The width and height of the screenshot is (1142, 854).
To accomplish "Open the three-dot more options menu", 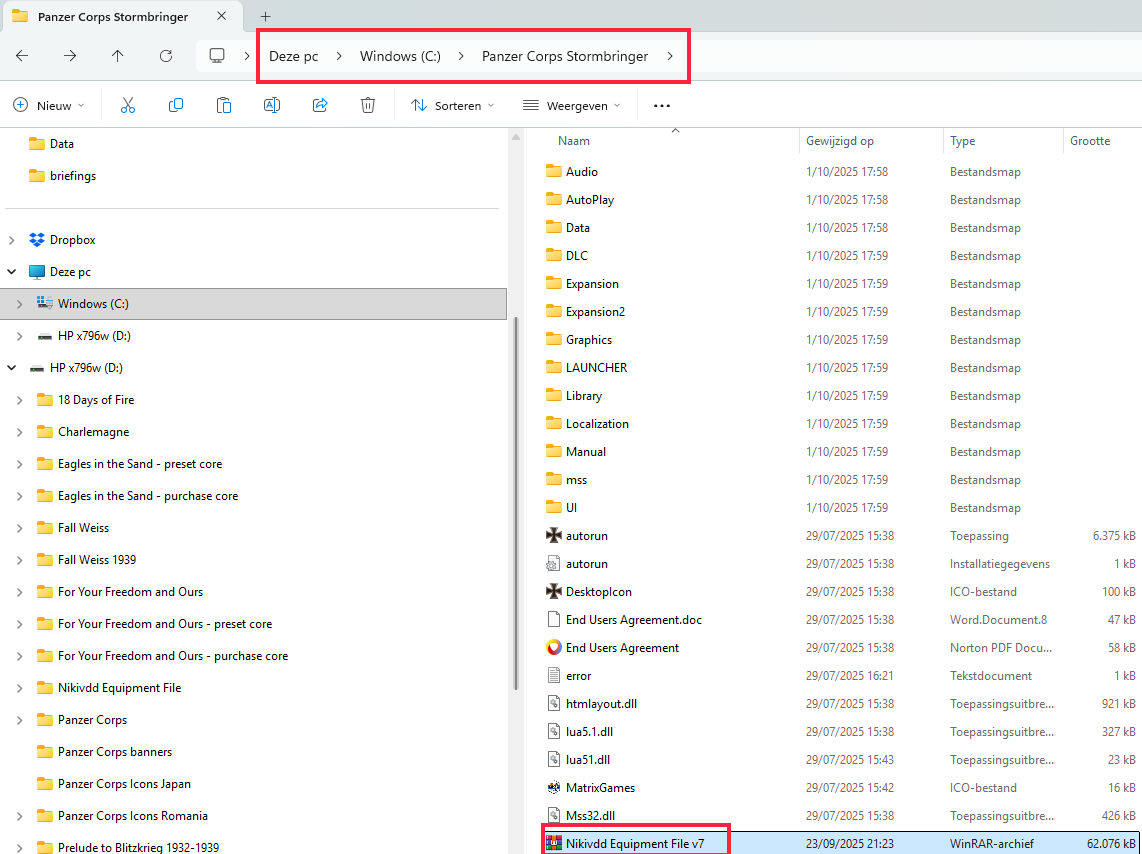I will (x=661, y=105).
